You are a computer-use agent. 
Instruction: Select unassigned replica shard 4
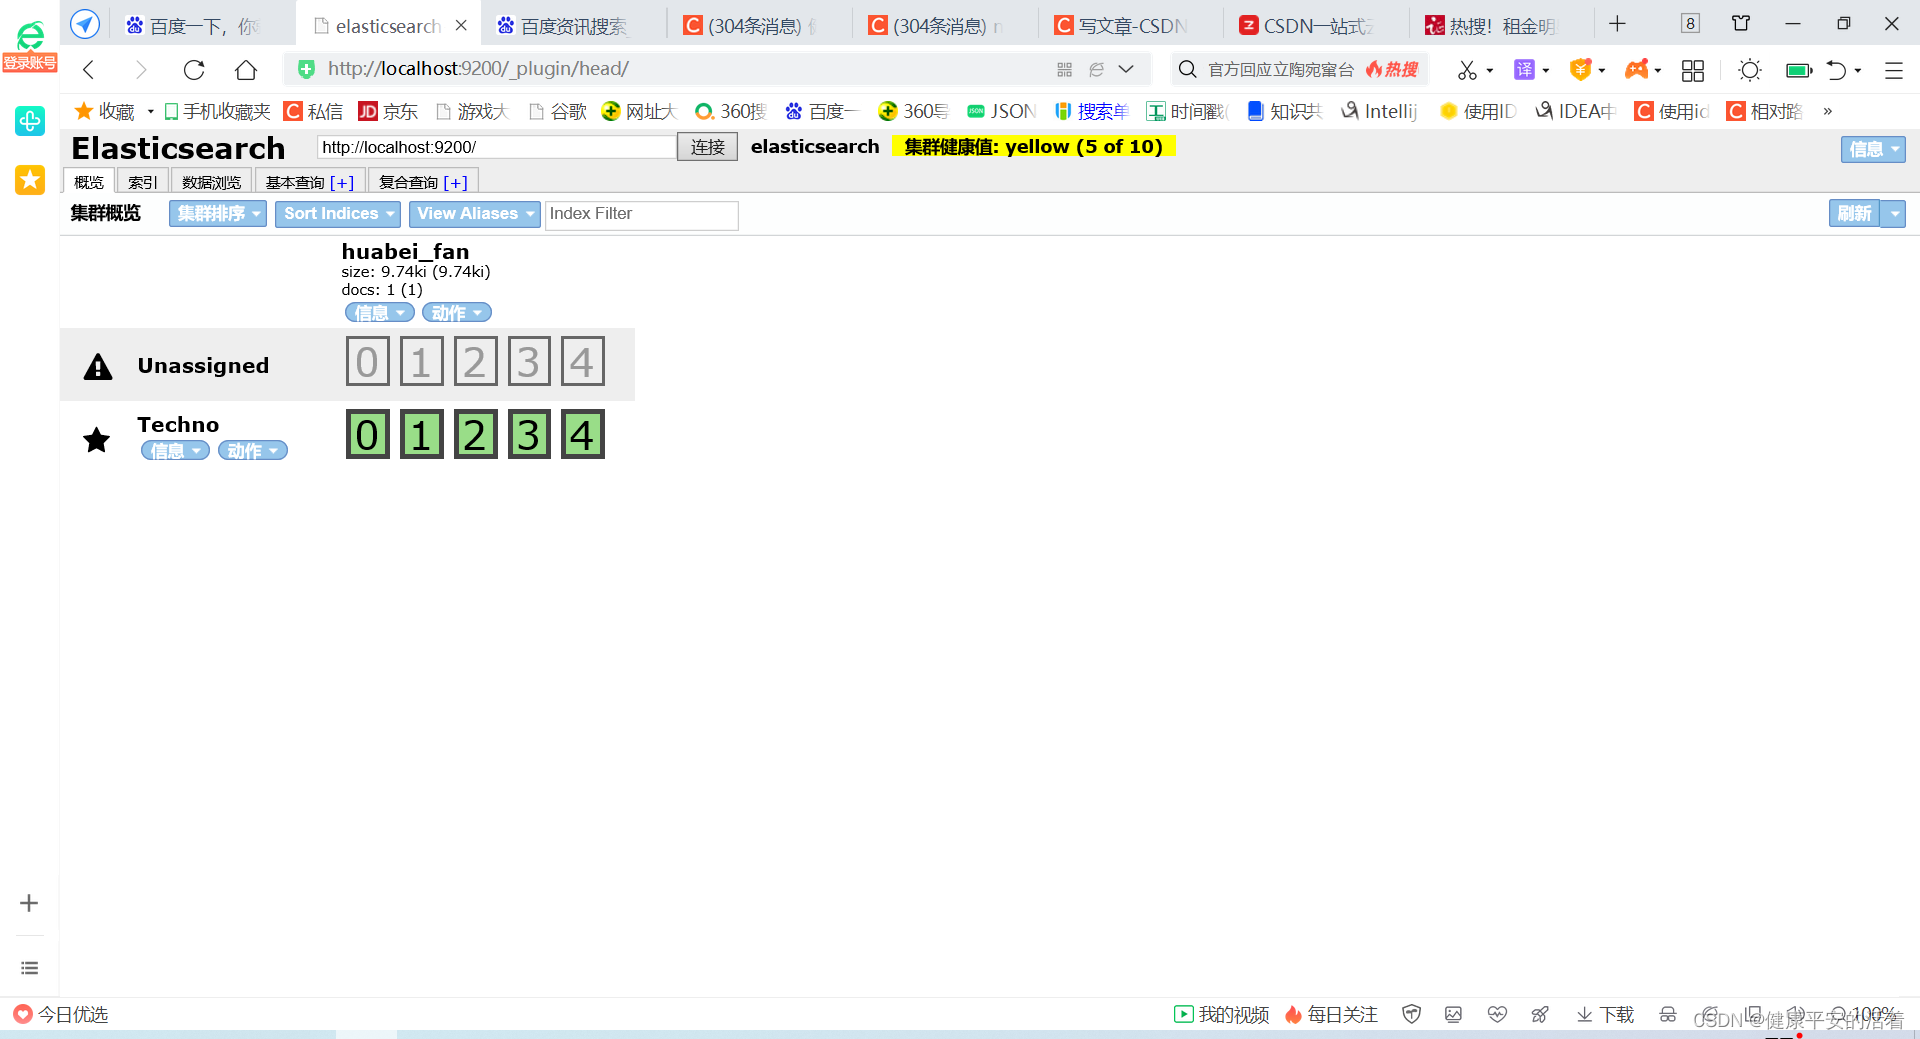(x=582, y=361)
